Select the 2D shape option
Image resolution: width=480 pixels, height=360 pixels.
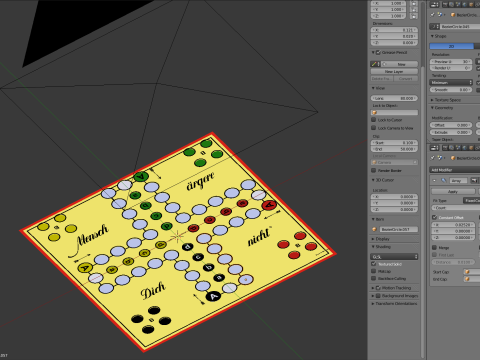point(452,46)
